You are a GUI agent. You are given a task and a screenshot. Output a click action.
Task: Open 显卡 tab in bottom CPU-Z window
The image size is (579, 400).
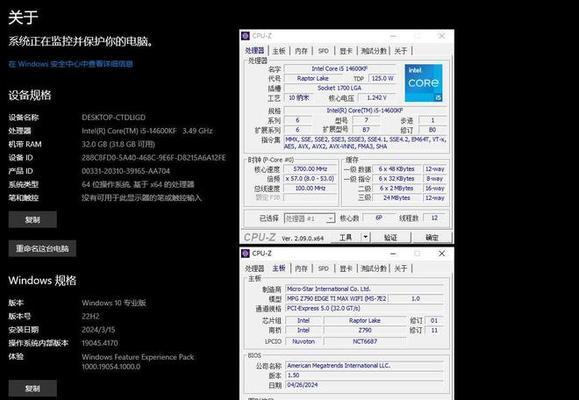346,269
